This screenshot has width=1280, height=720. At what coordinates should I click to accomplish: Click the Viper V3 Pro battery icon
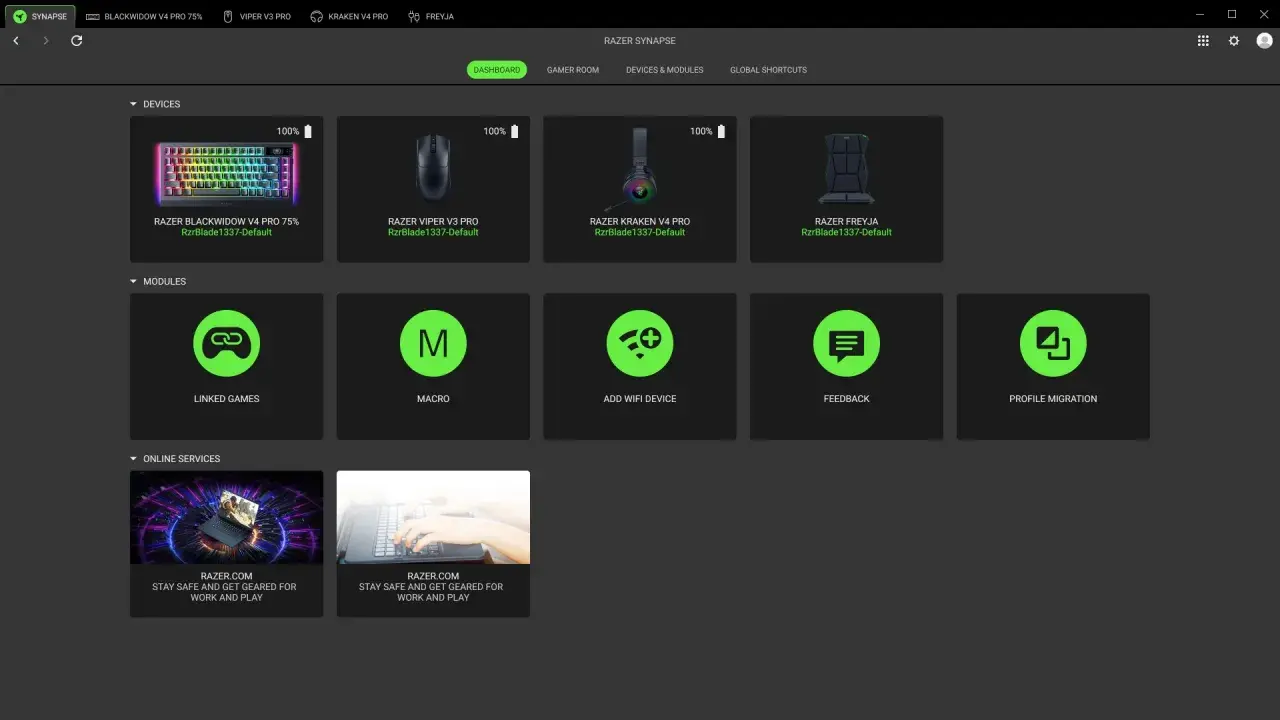coord(515,131)
